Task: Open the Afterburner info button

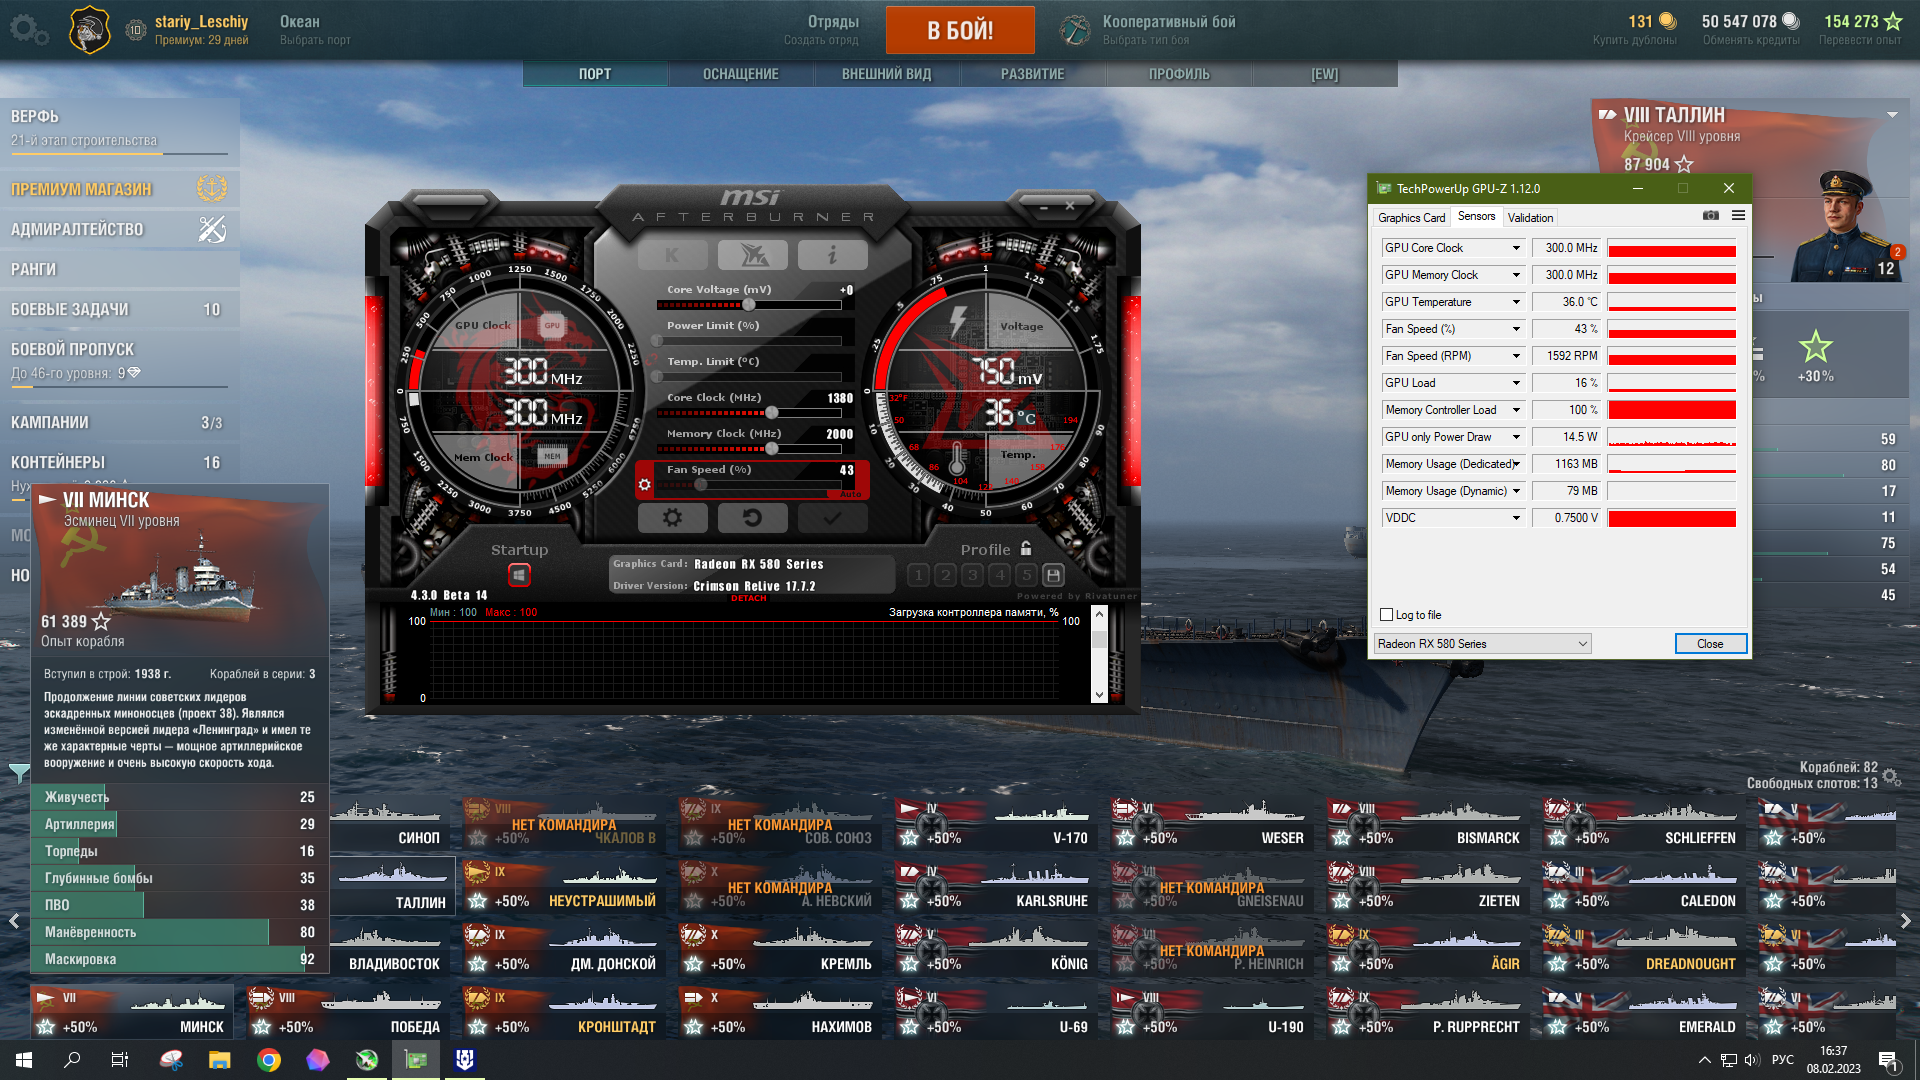Action: coord(832,256)
